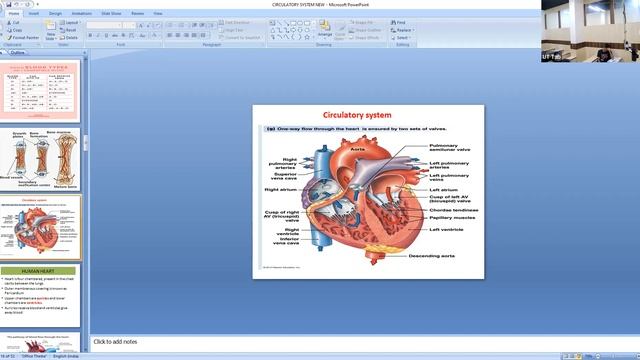Image resolution: width=640 pixels, height=360 pixels.
Task: Open the Shape Effects dropdown
Action: [364, 38]
